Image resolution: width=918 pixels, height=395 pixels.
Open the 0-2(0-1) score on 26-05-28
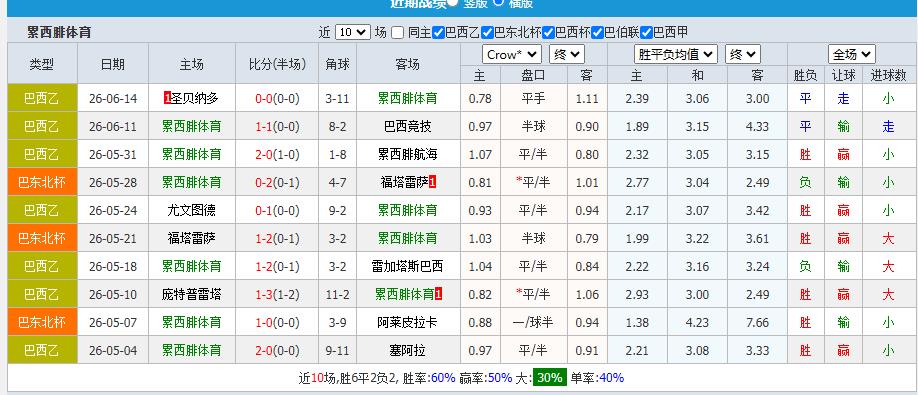coord(277,183)
